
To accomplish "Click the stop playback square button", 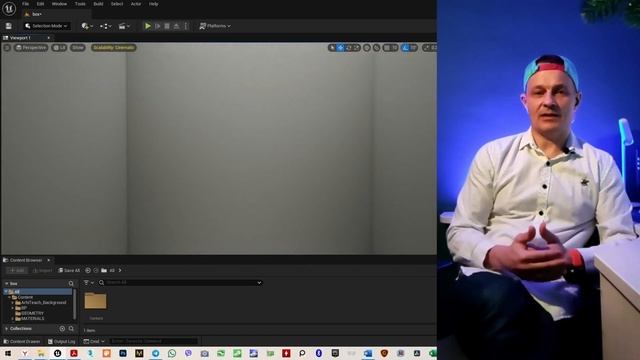I will click(x=167, y=26).
